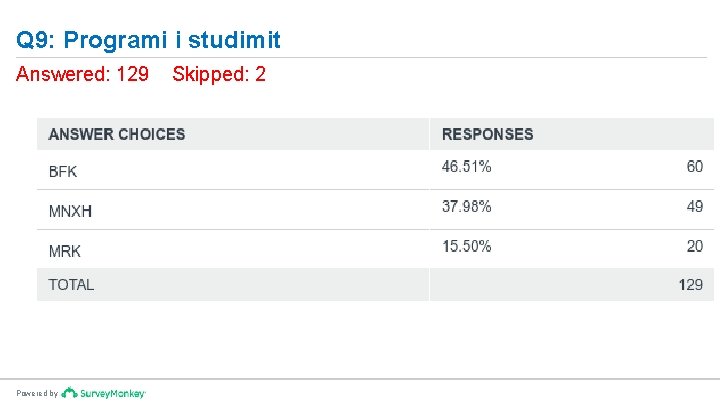Select the Q9 Programi i studimit title

click(148, 39)
